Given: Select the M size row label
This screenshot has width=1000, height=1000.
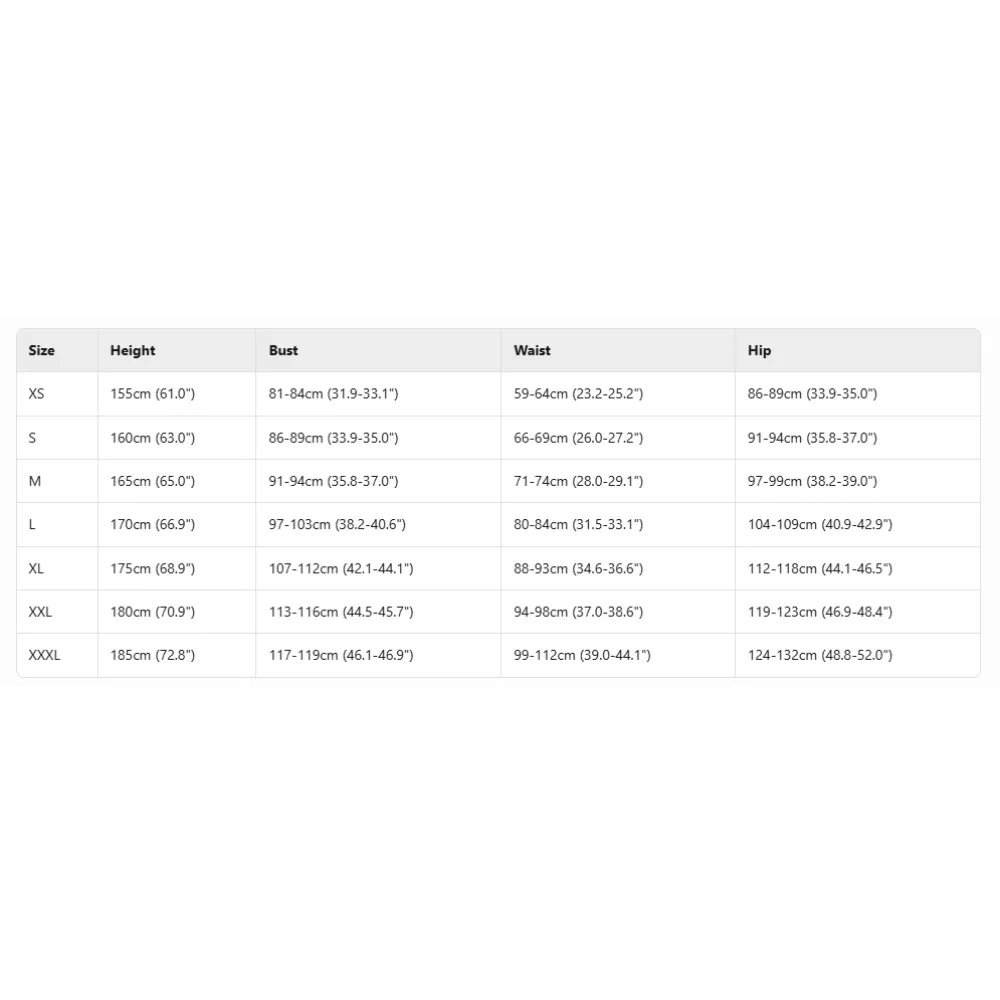Looking at the screenshot, I should 35,481.
